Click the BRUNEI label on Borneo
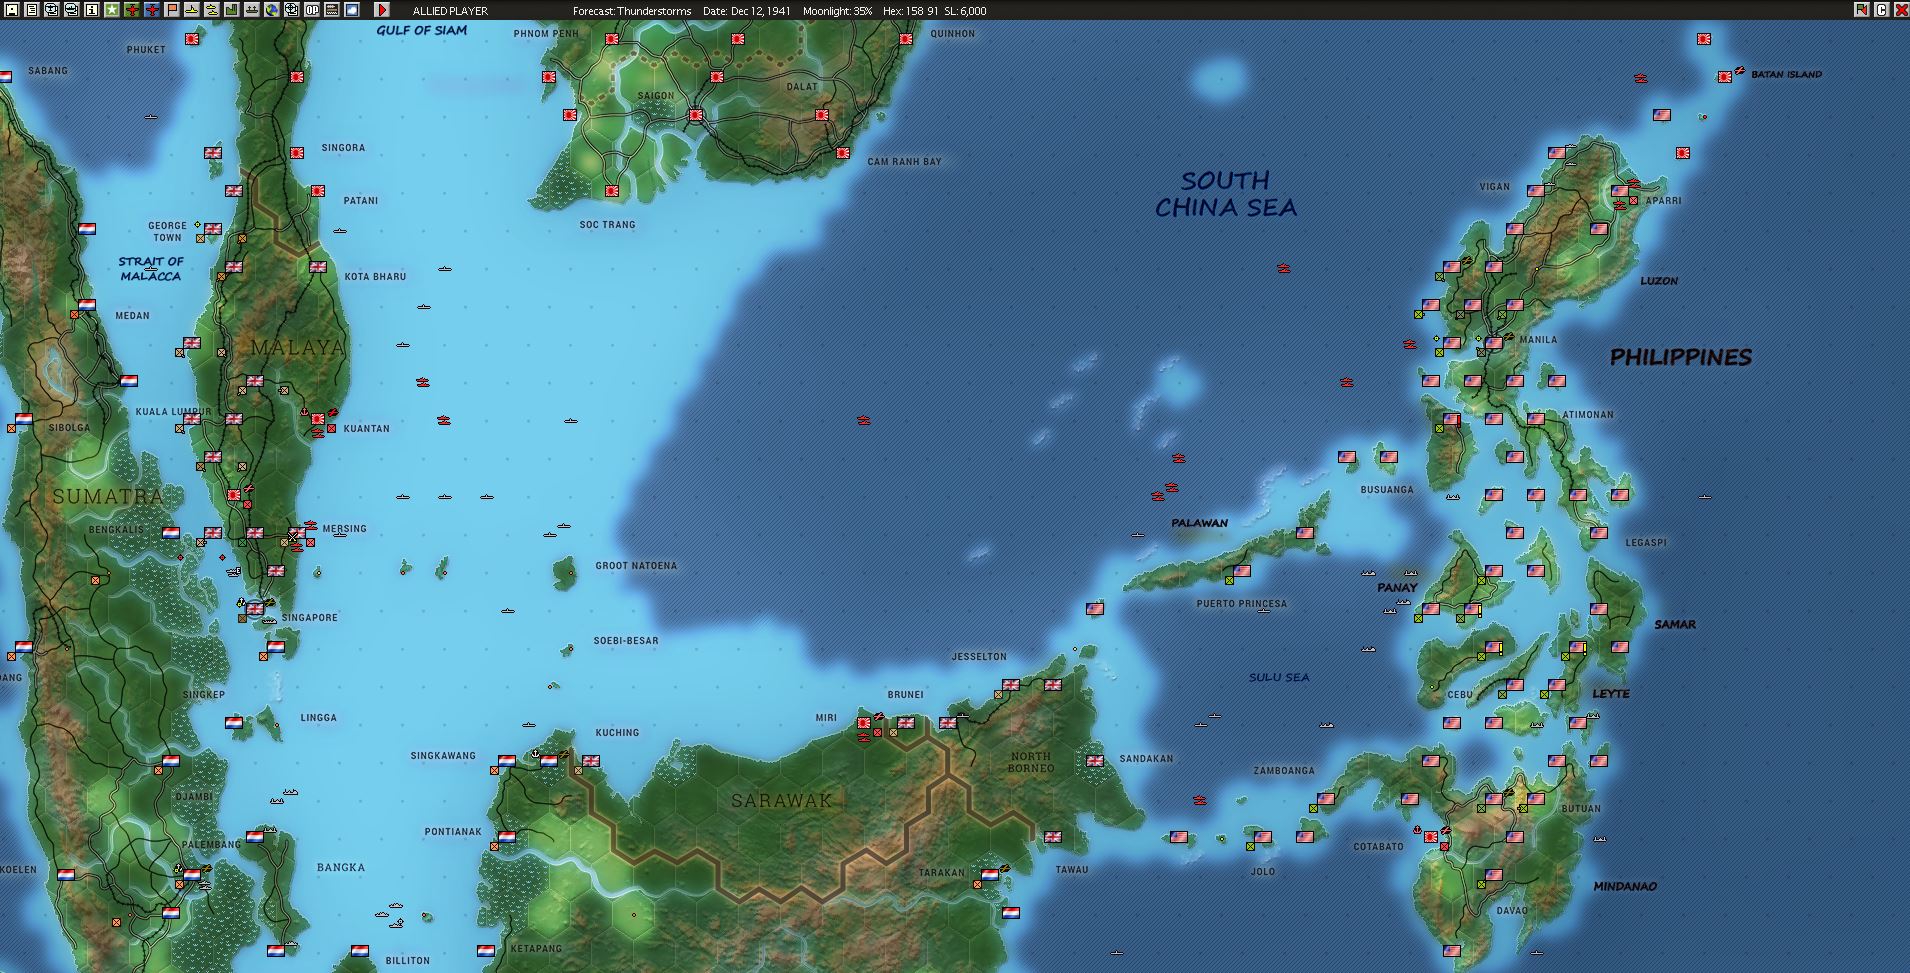Viewport: 1910px width, 973px height. pos(906,695)
